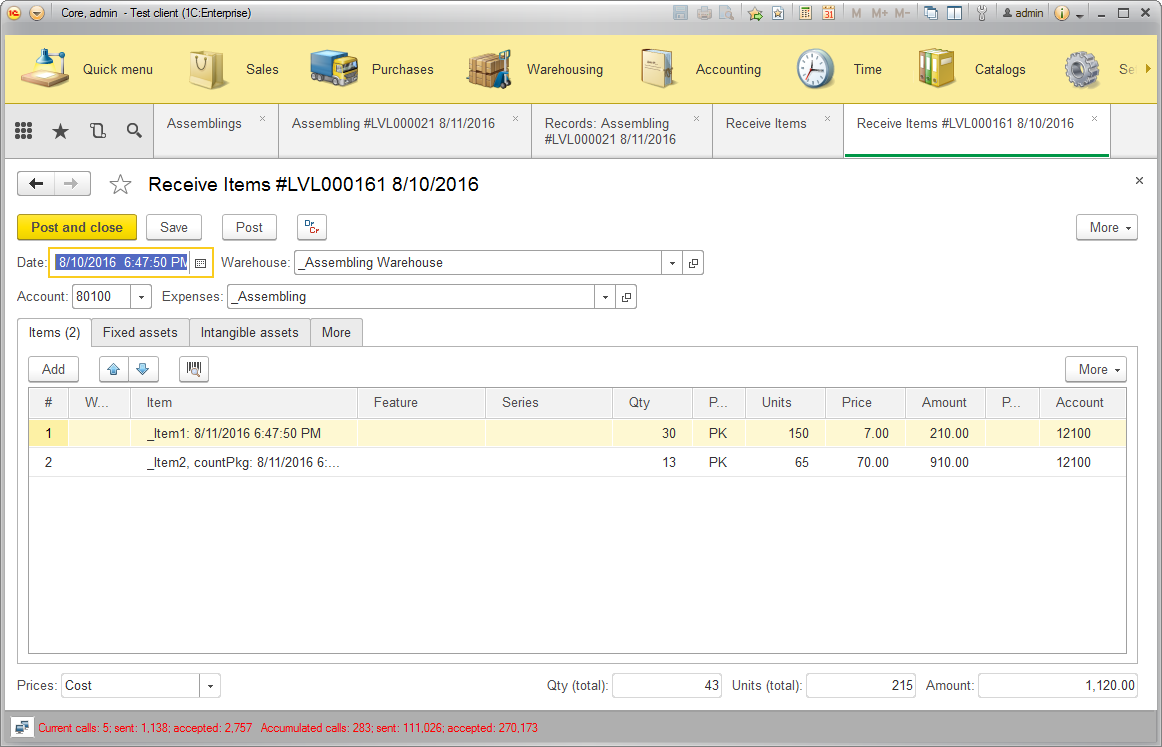1162x747 pixels.
Task: Open tools wrench in title bar
Action: click(x=982, y=13)
